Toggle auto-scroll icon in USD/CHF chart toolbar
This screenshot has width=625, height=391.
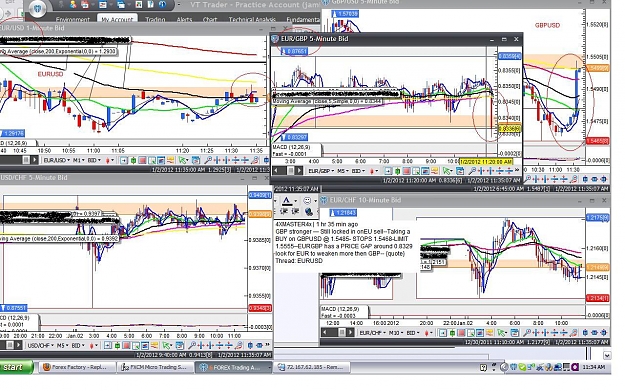107,346
